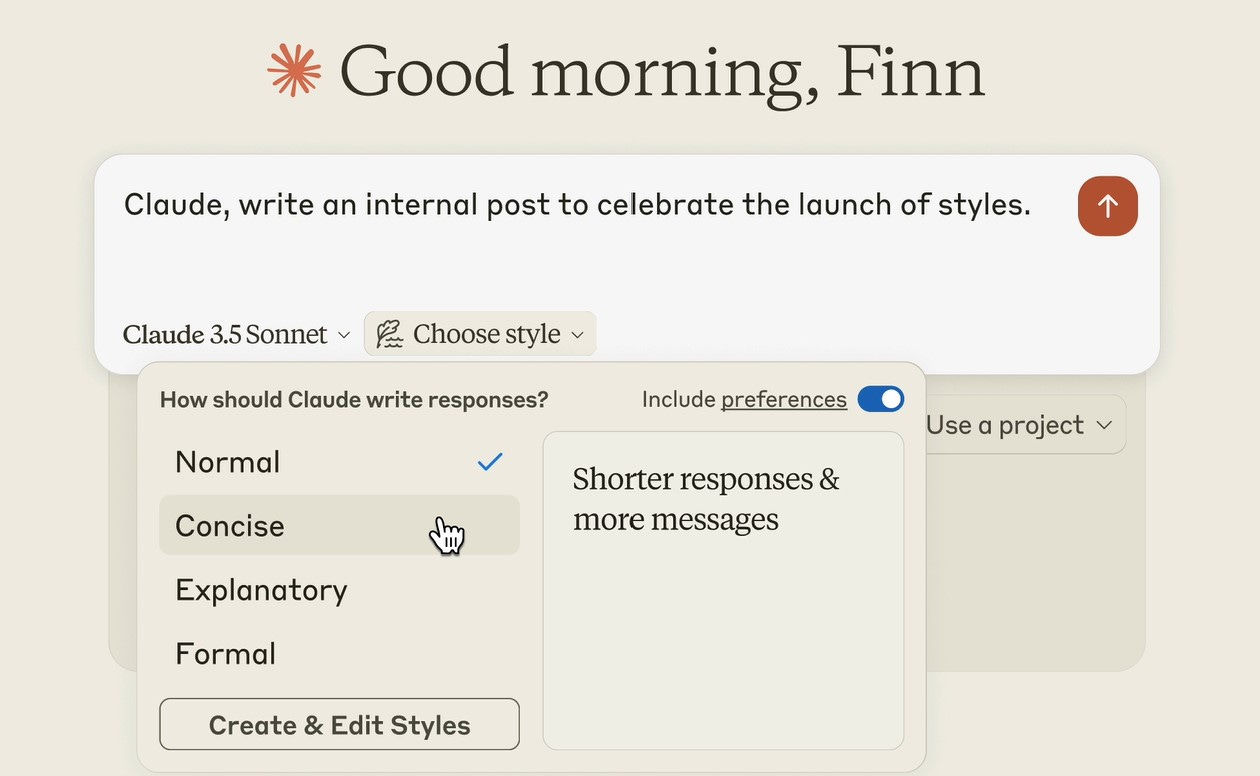Follow the preferences link
Viewport: 1260px width, 776px height.
point(784,399)
